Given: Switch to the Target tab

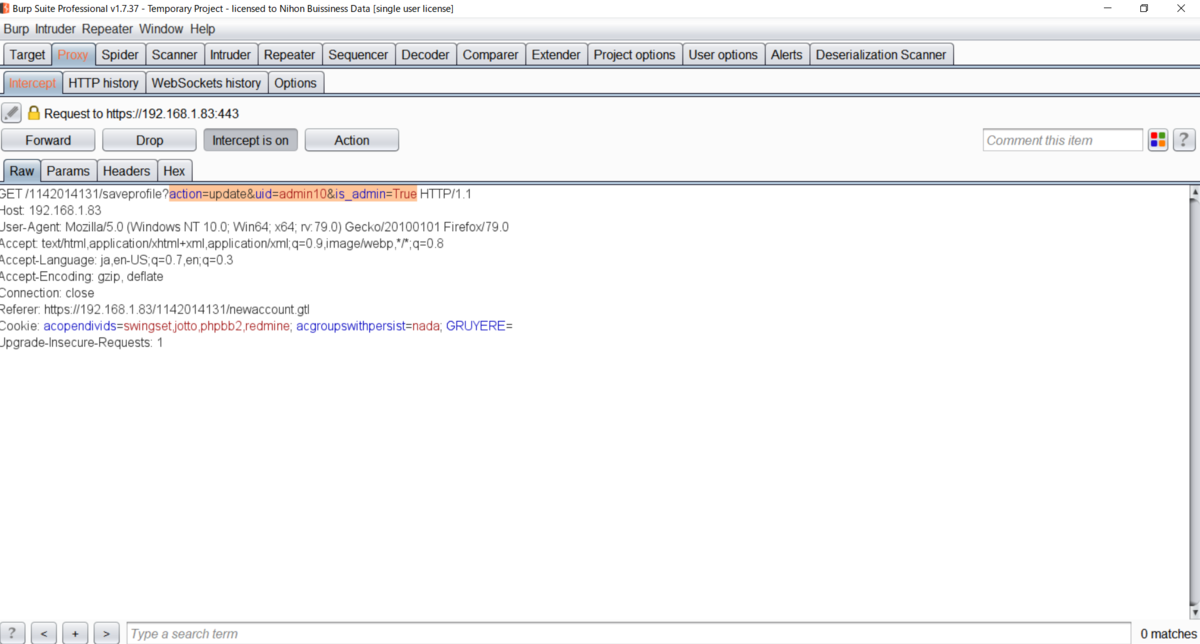Looking at the screenshot, I should (x=28, y=54).
